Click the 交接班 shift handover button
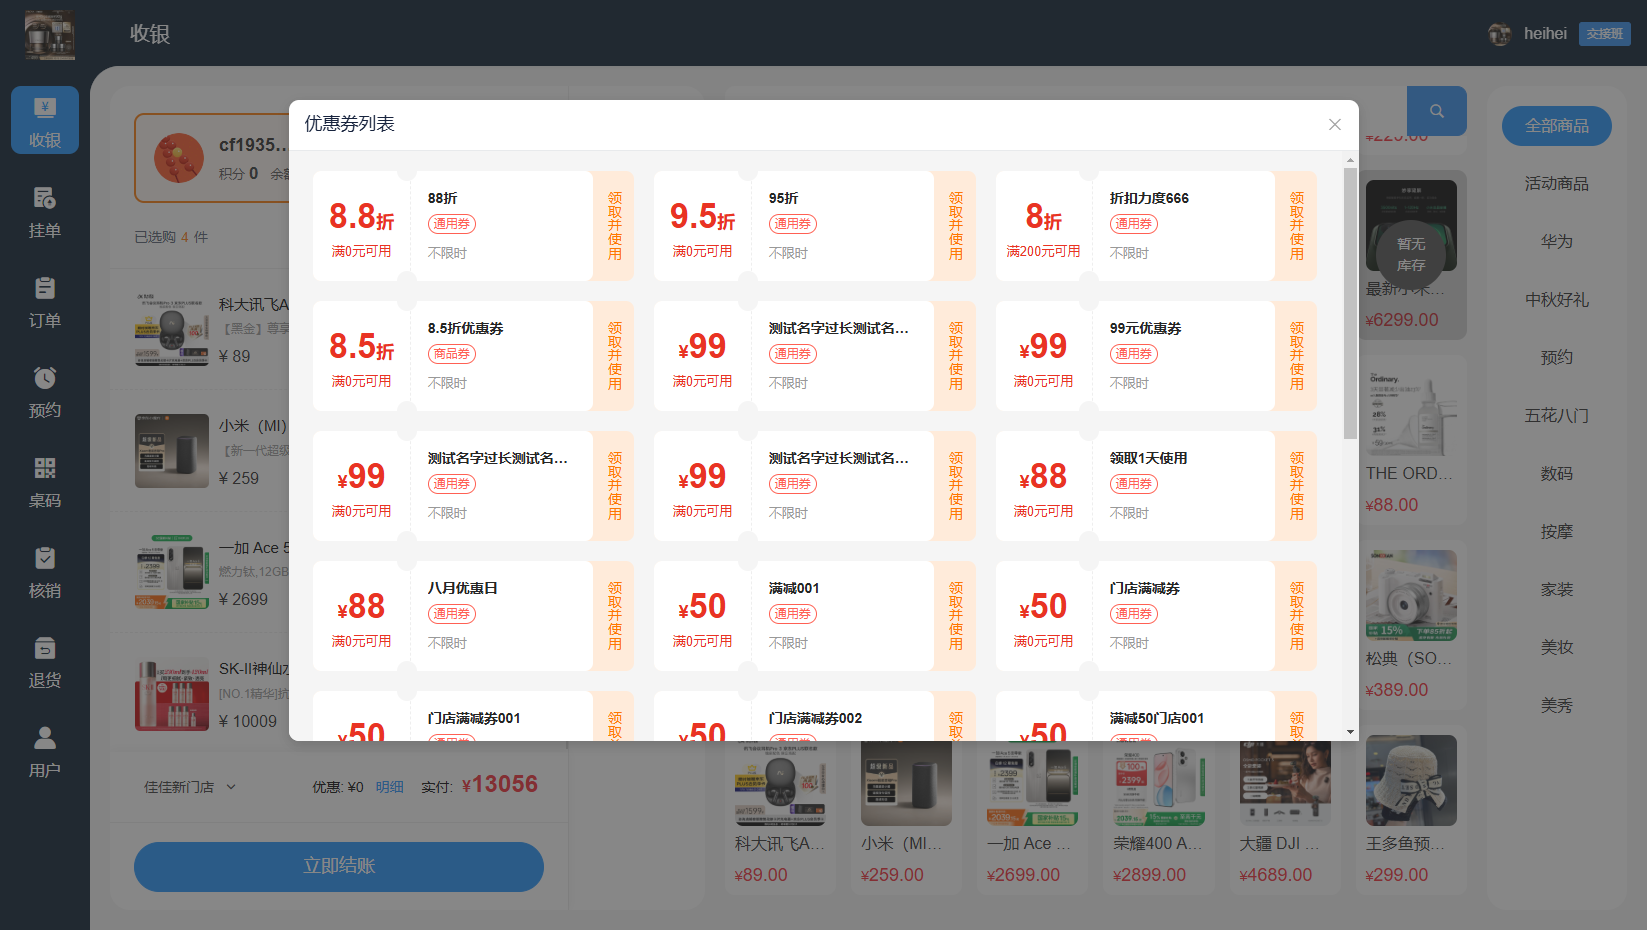This screenshot has width=1647, height=930. pos(1605,34)
